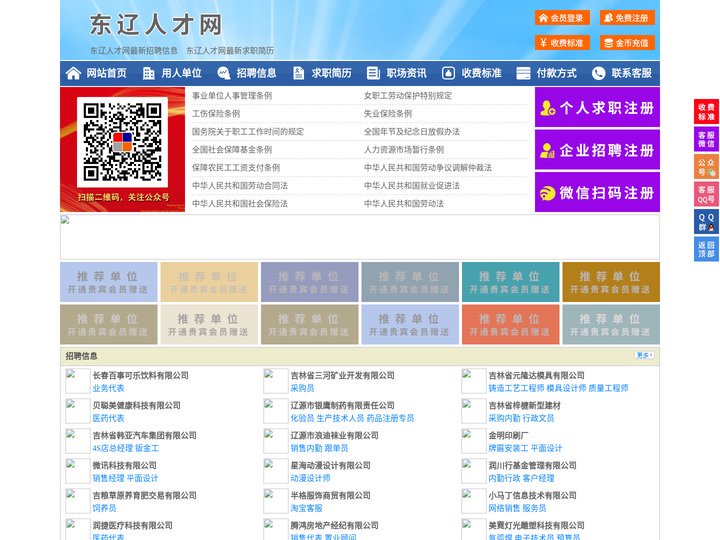This screenshot has height=540, width=720.
Task: Click 东辽人才网最新招聘信息 header link
Action: click(x=134, y=51)
